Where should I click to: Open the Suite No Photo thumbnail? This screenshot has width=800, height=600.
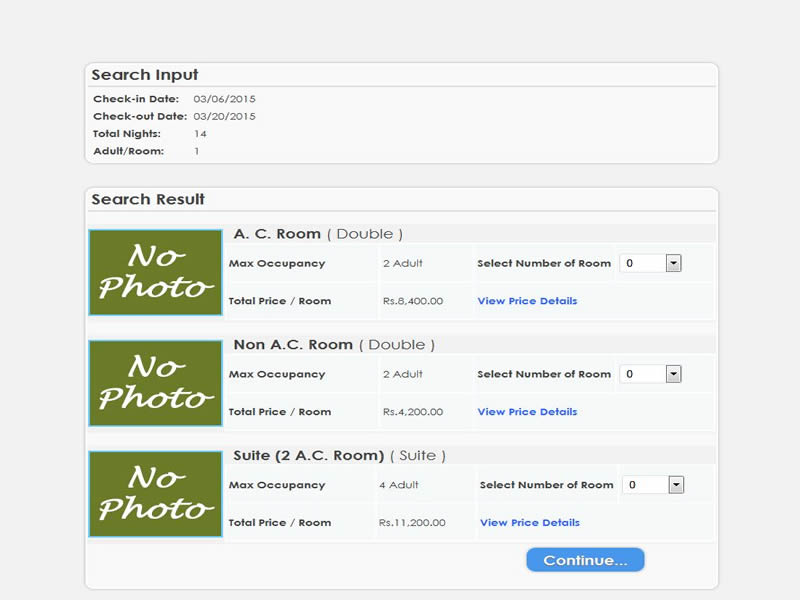[156, 494]
